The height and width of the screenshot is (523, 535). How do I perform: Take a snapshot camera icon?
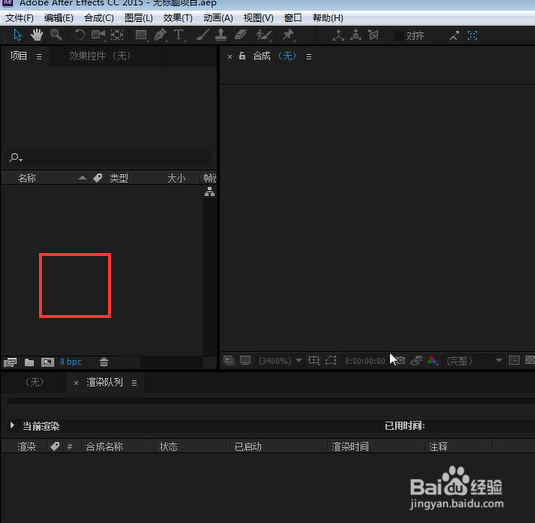[x=400, y=360]
